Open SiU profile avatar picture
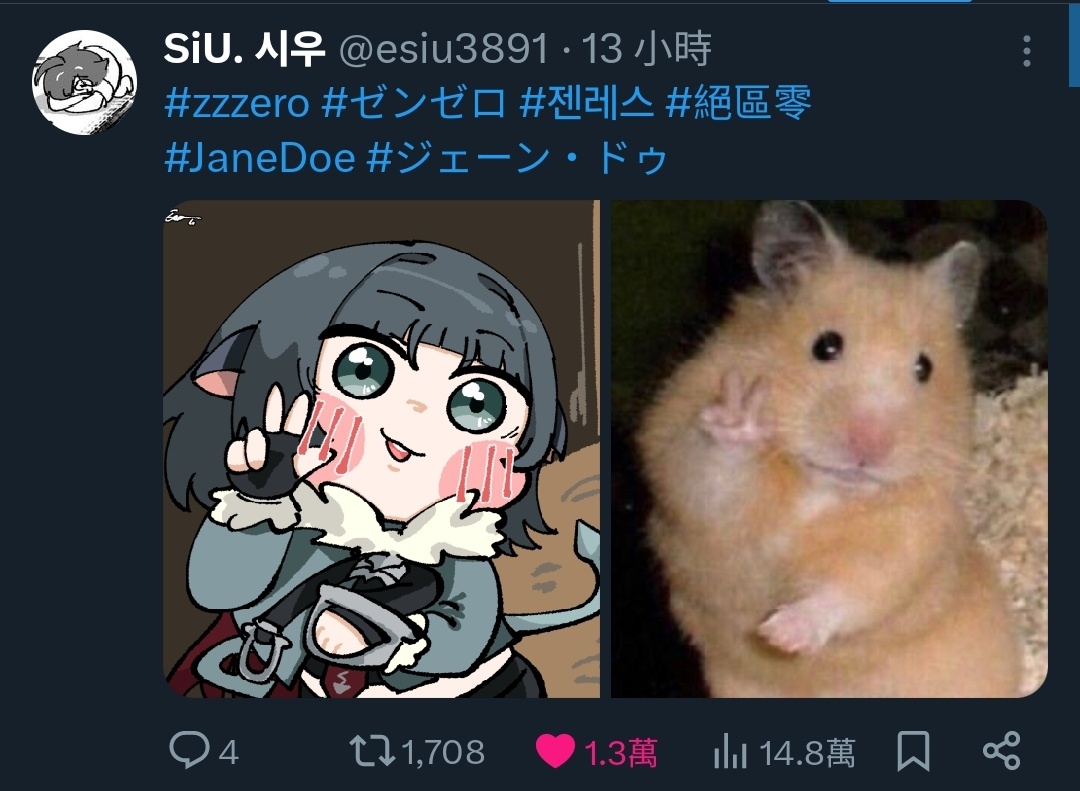 click(85, 82)
